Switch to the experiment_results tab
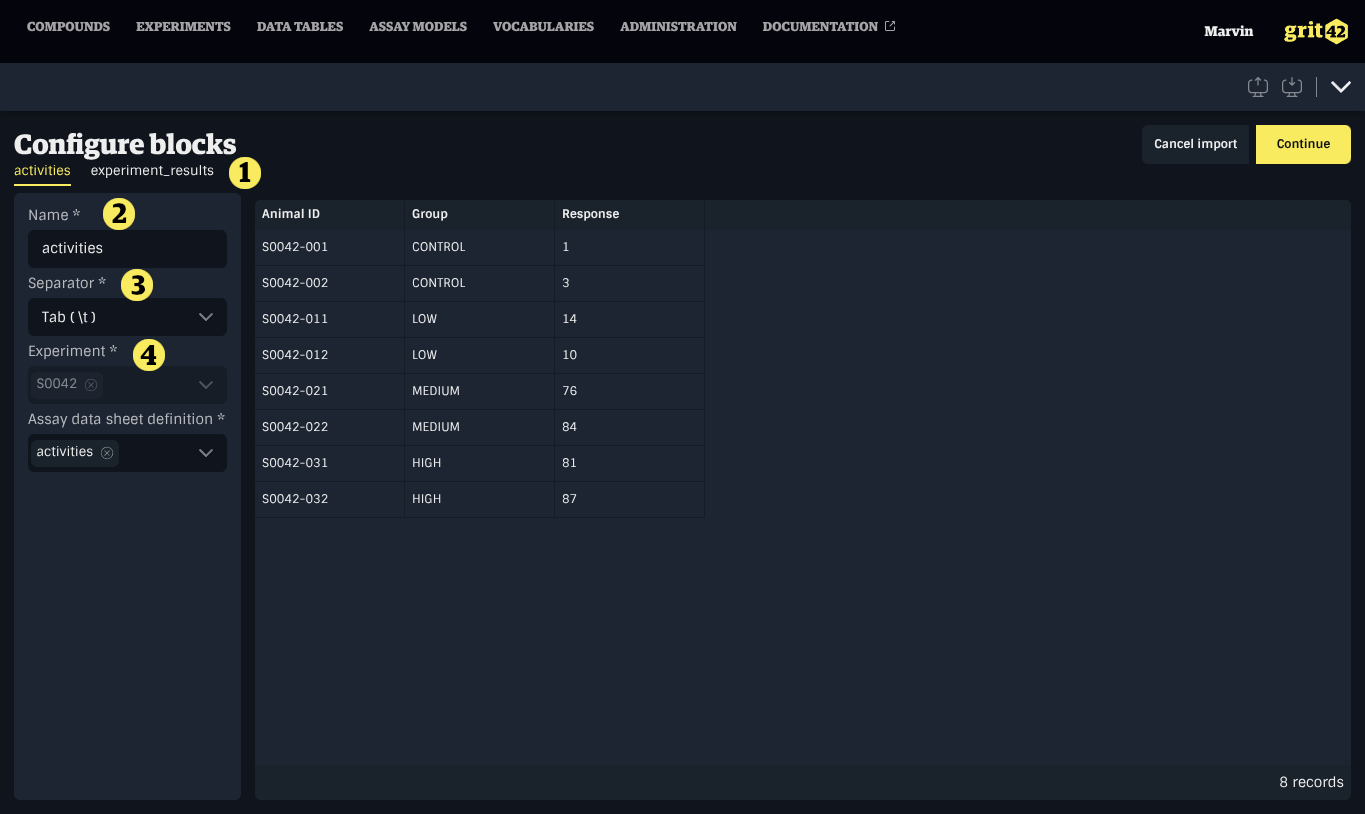 152,171
